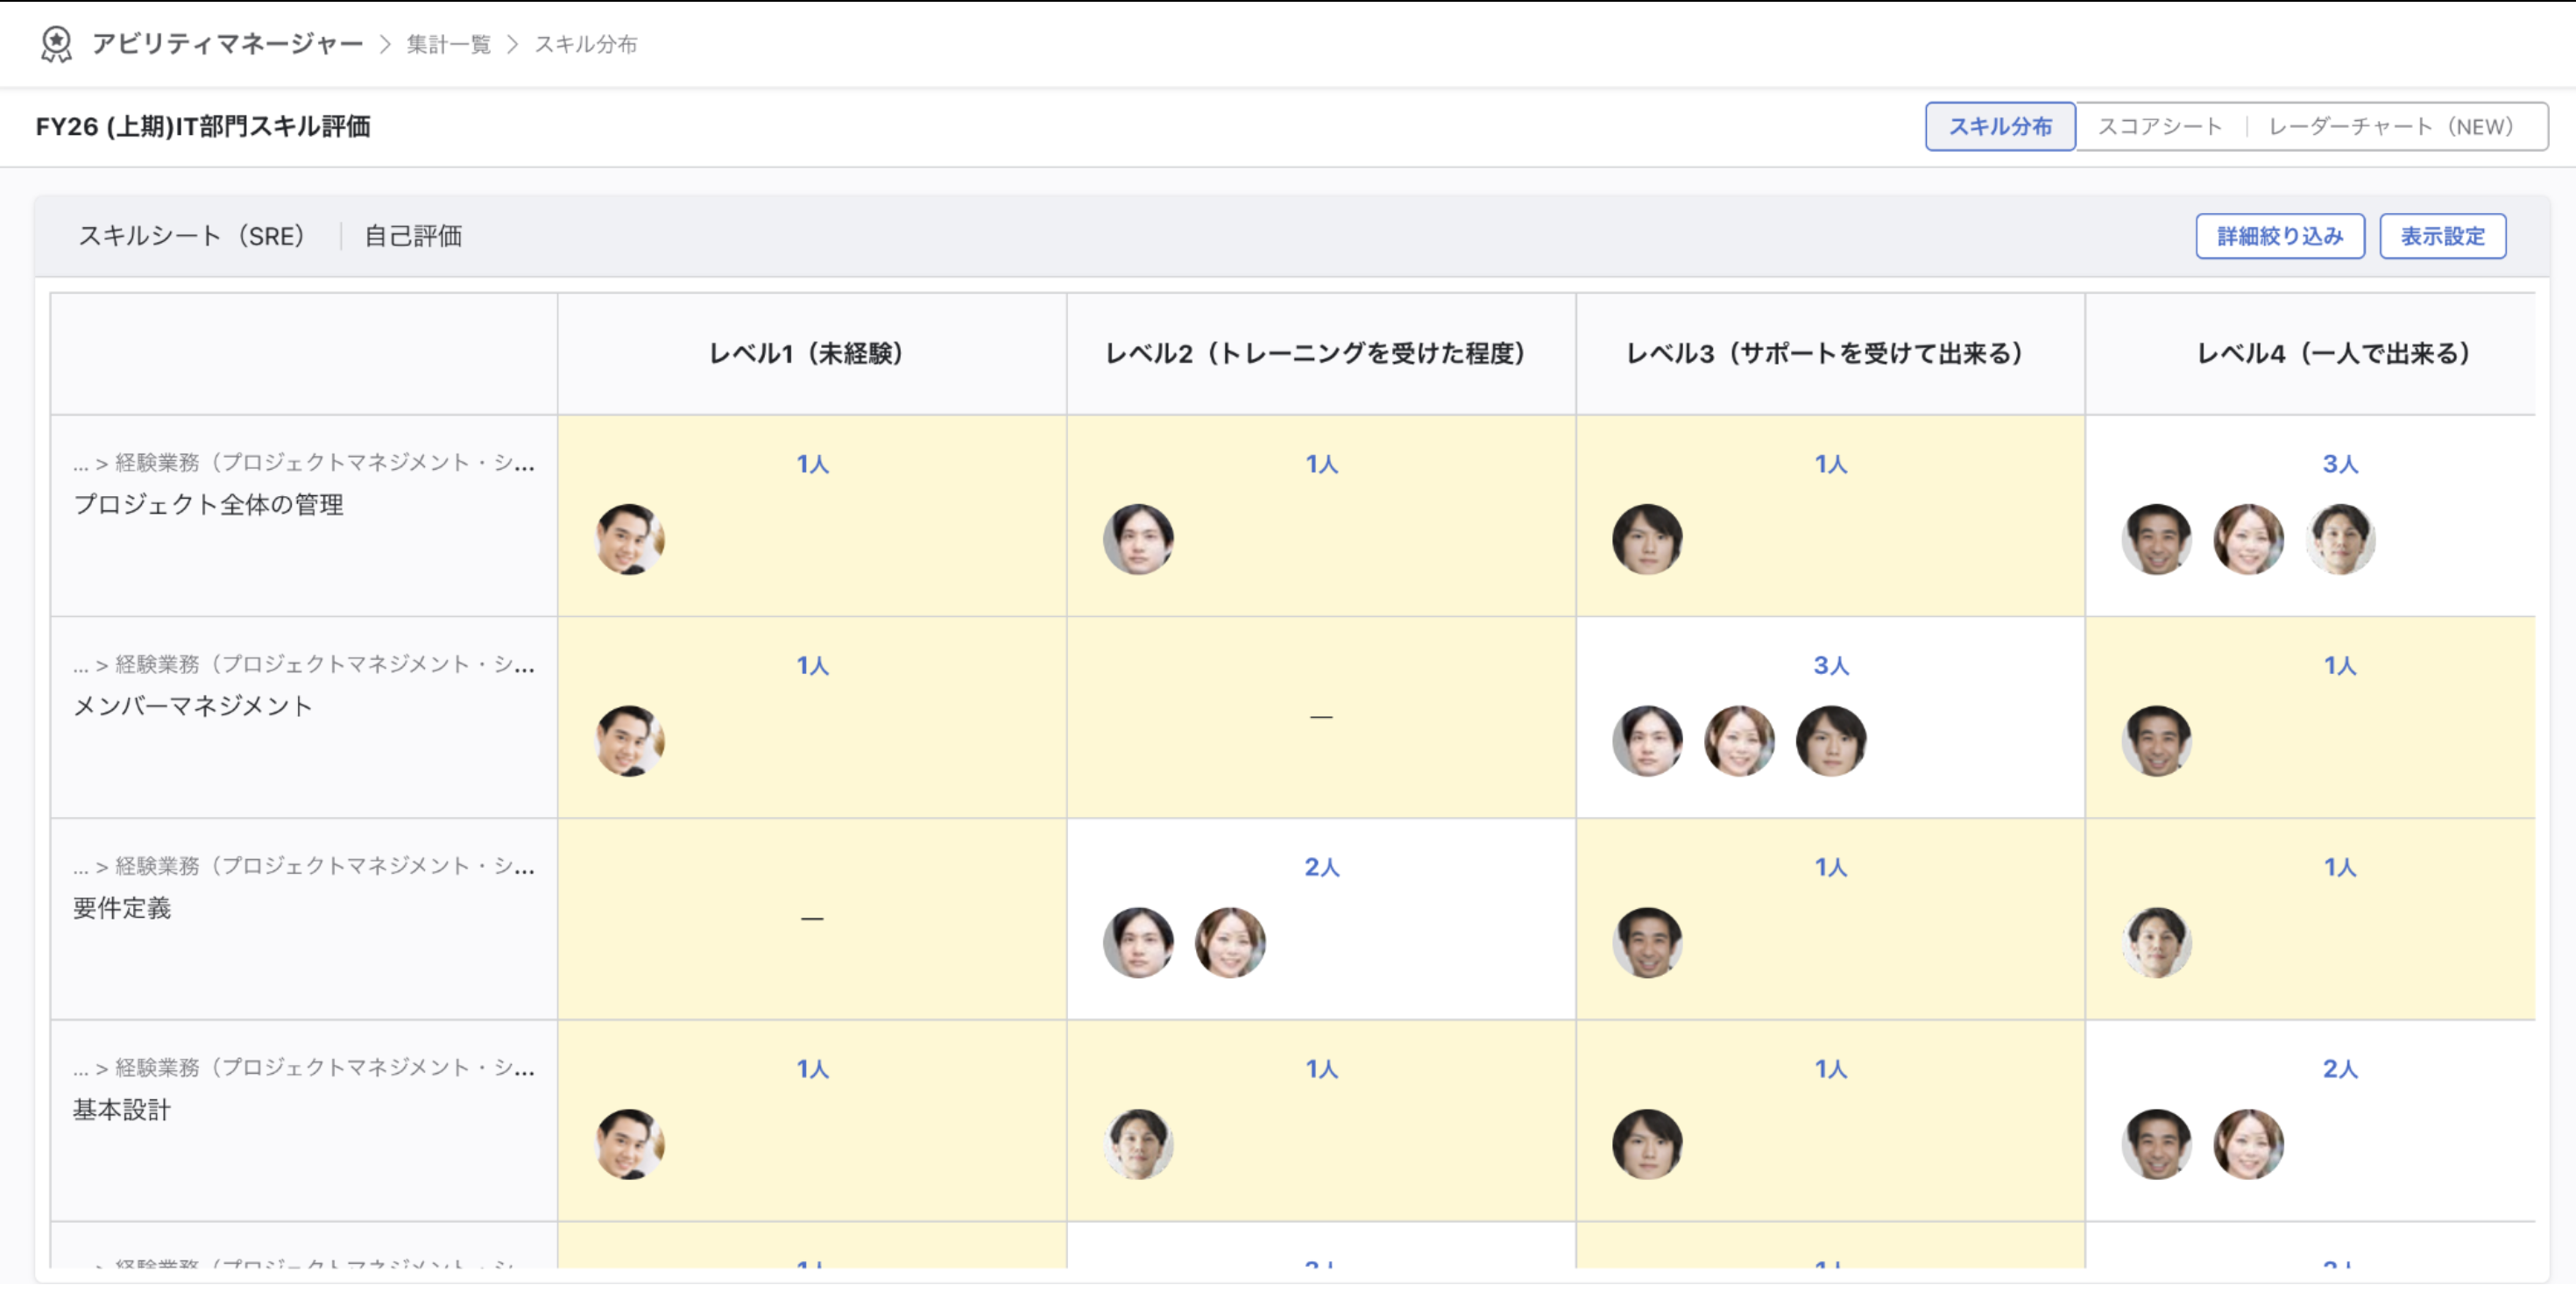Click avatar in メンバーマネジメント Level 1 cell
This screenshot has width=2576, height=1292.
[630, 741]
